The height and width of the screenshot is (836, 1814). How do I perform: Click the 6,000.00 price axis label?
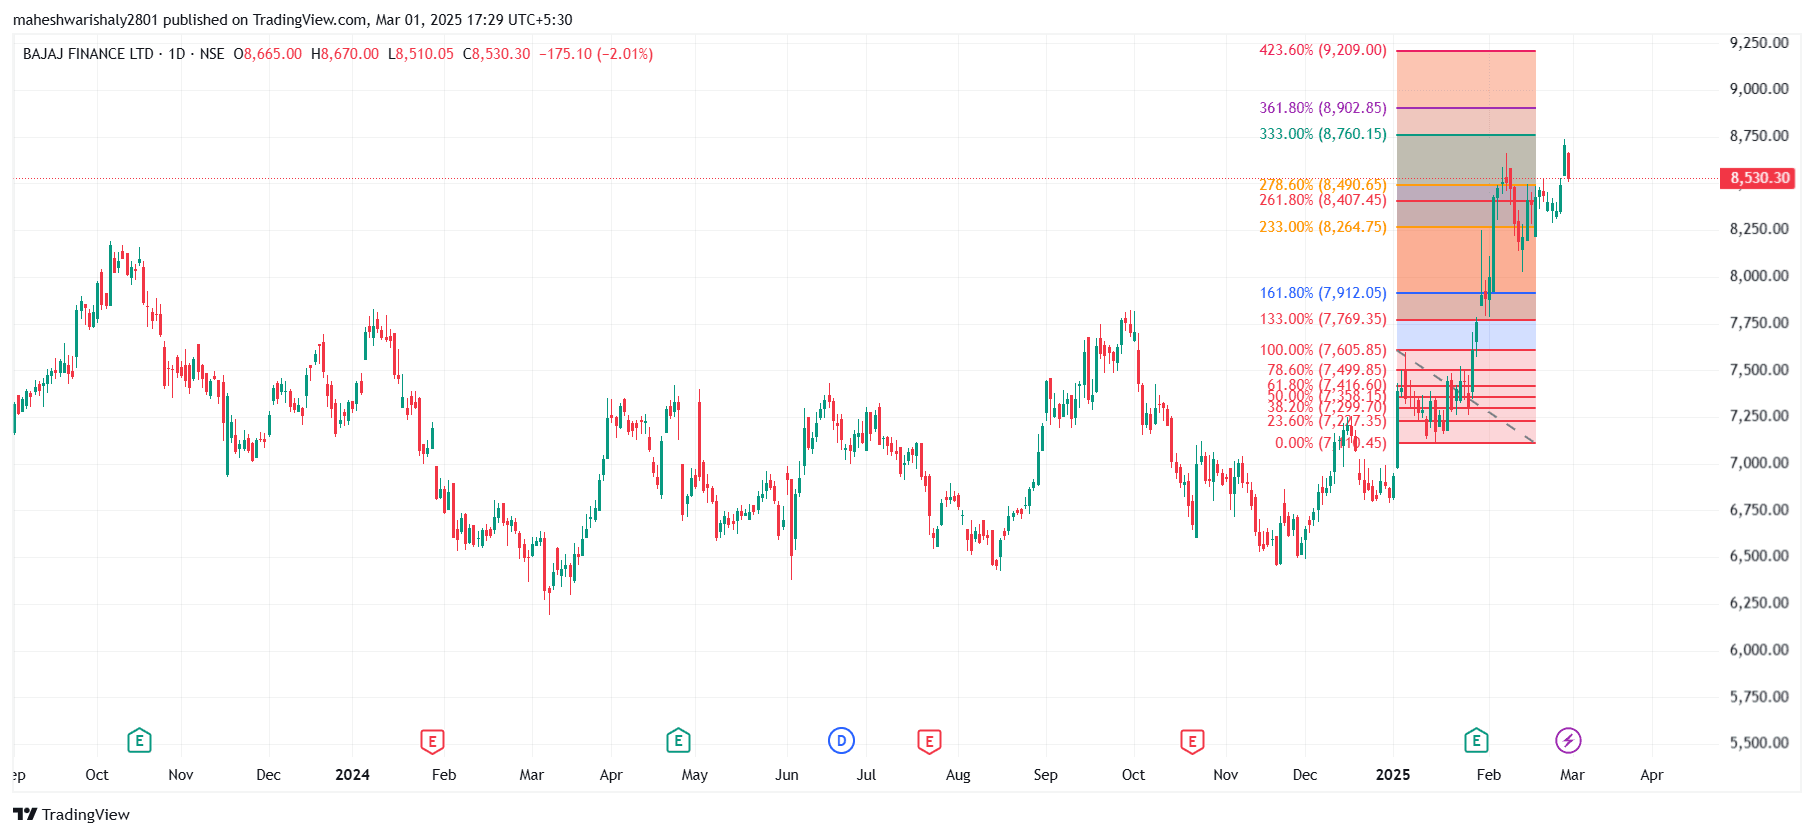(x=1759, y=650)
